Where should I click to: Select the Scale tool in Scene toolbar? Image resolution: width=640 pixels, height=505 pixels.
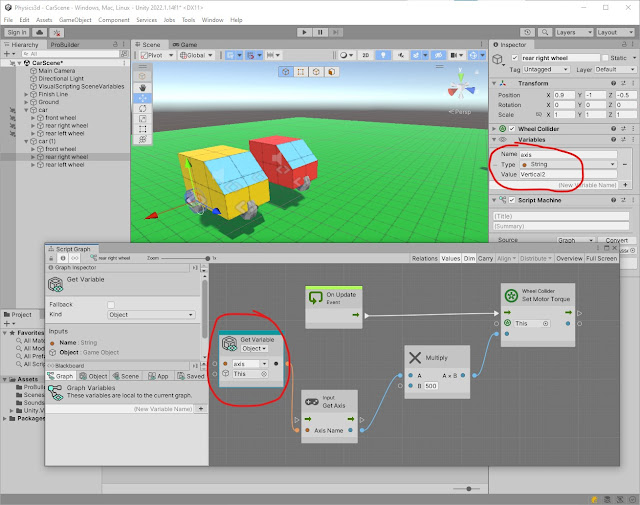[x=142, y=119]
